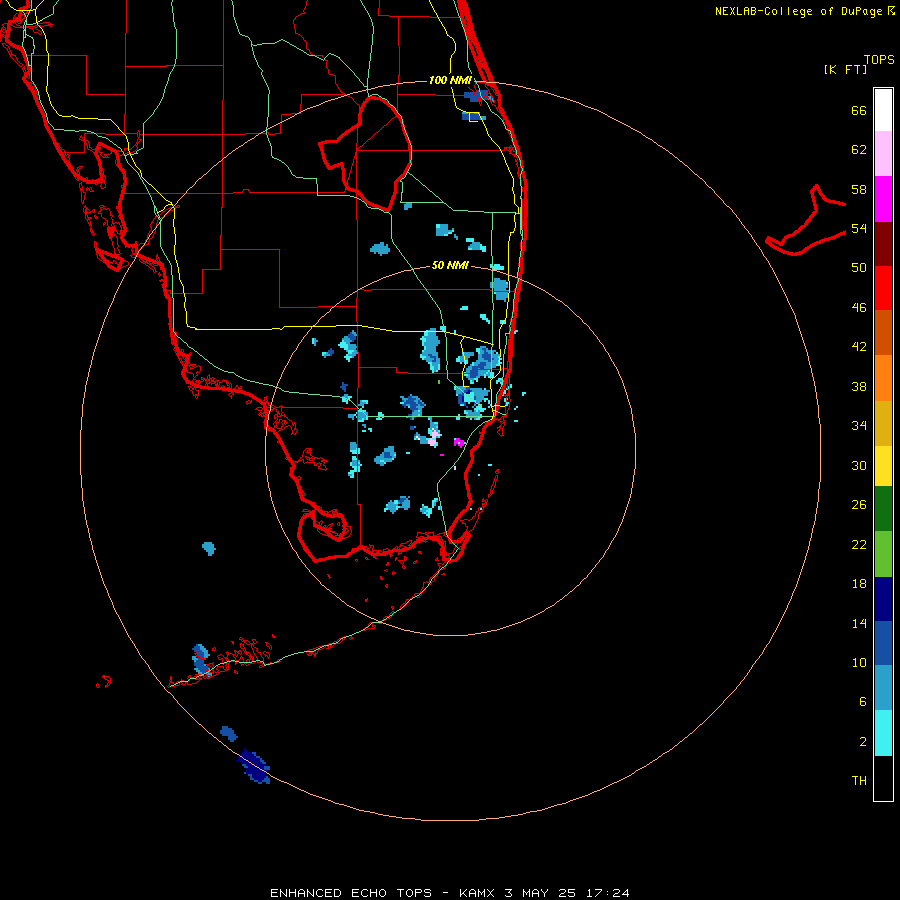The image size is (900, 900).
Task: Select the navy blue legend swatch
Action: [x=883, y=599]
